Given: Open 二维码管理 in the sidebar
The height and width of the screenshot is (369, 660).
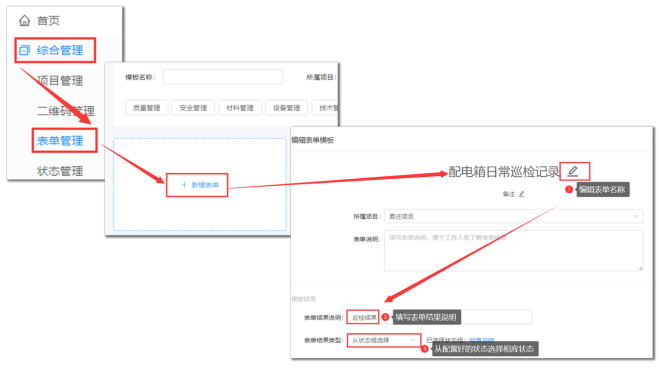Looking at the screenshot, I should point(66,111).
